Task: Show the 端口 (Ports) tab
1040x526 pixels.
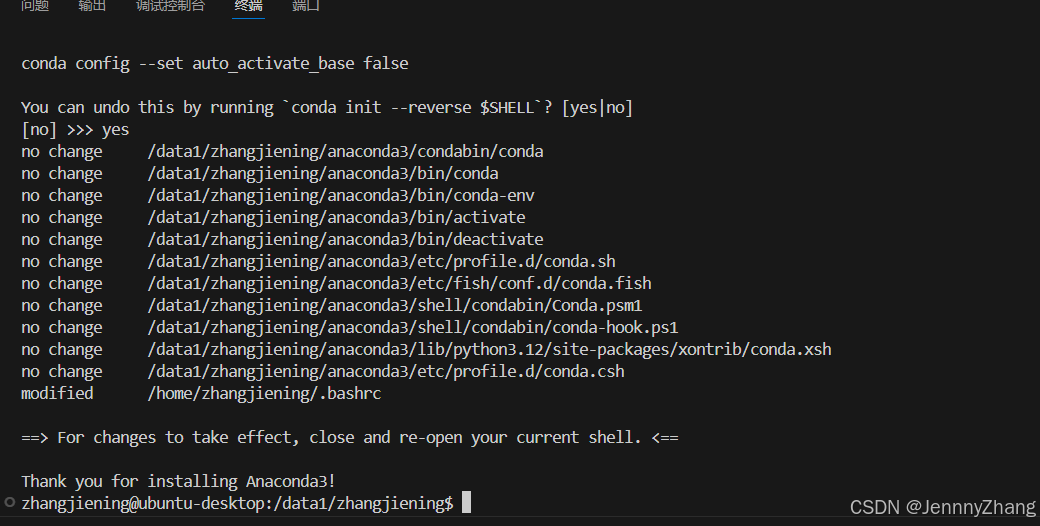Action: point(306,6)
